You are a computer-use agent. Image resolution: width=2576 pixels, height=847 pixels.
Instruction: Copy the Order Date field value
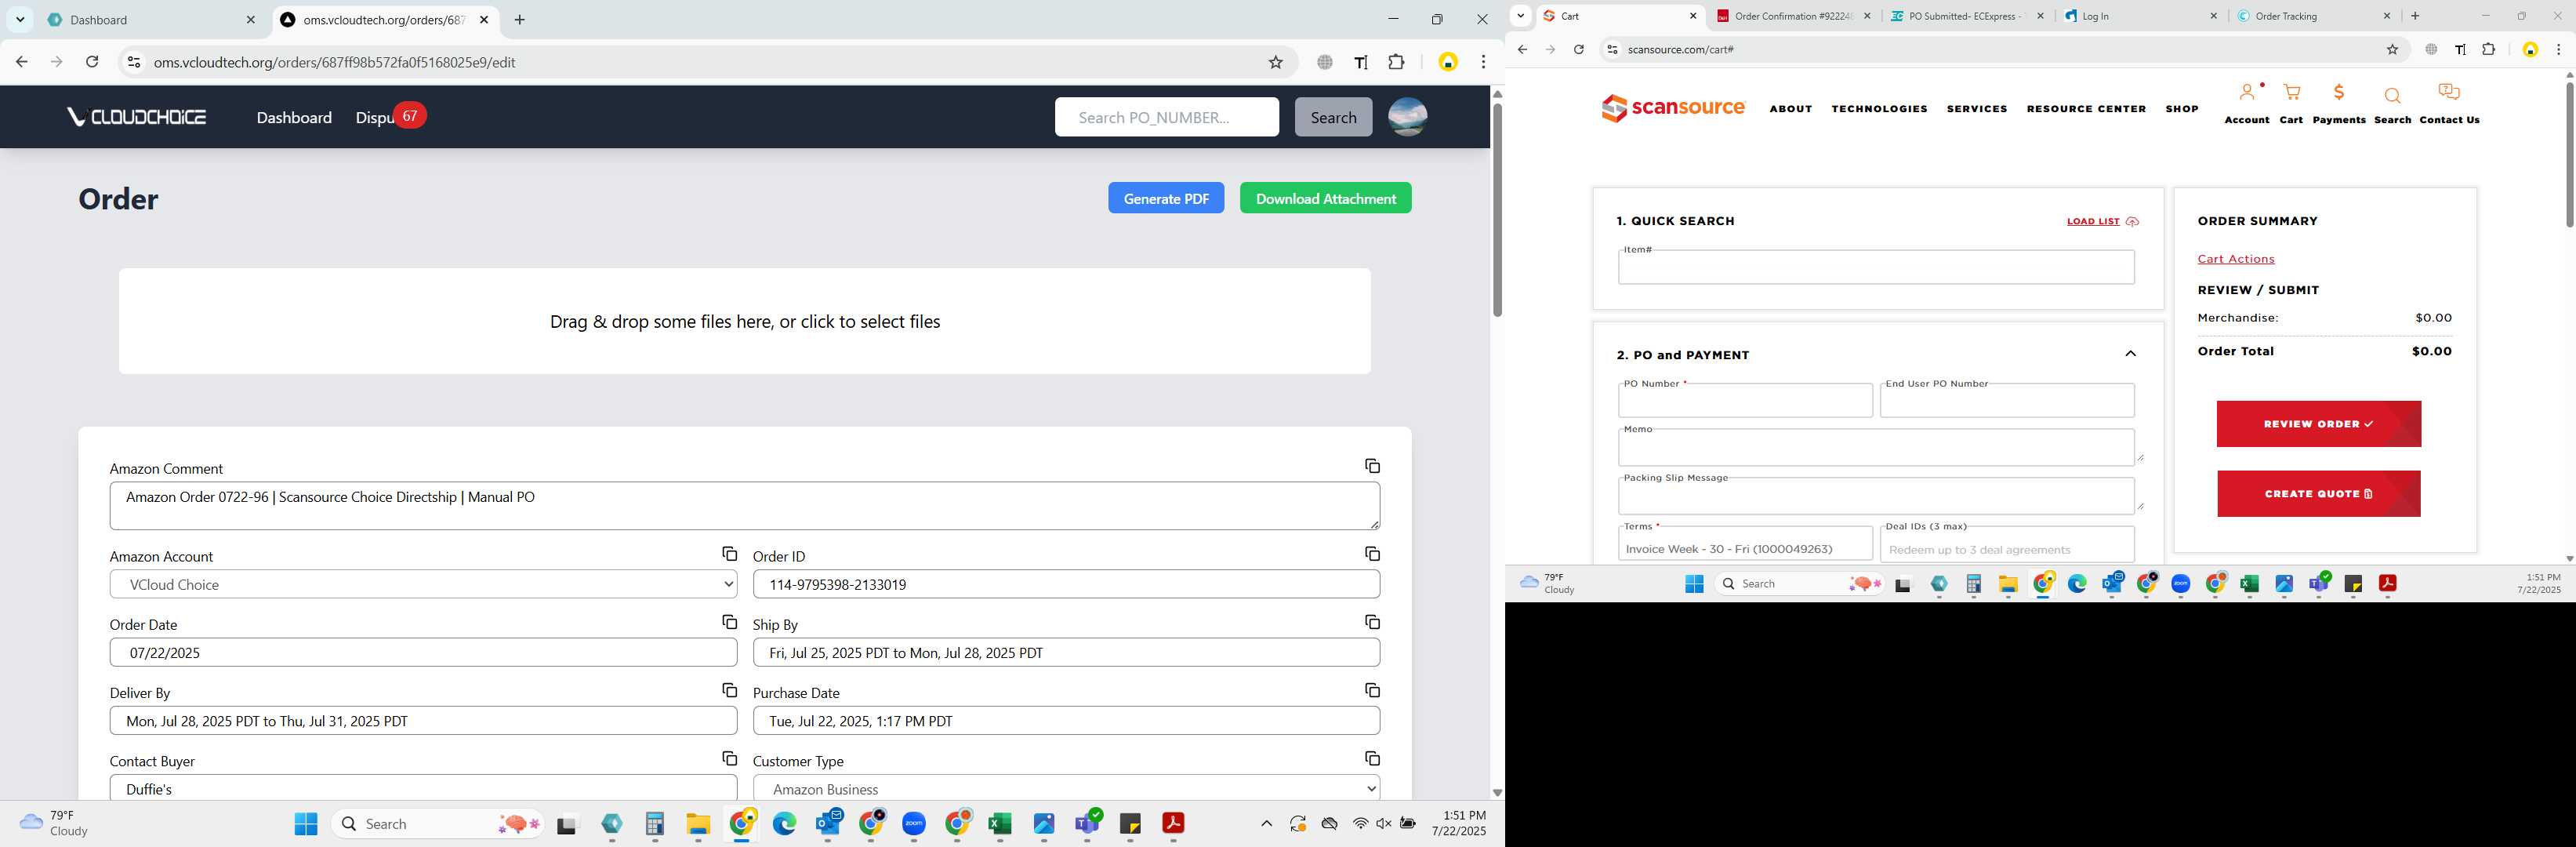(729, 622)
